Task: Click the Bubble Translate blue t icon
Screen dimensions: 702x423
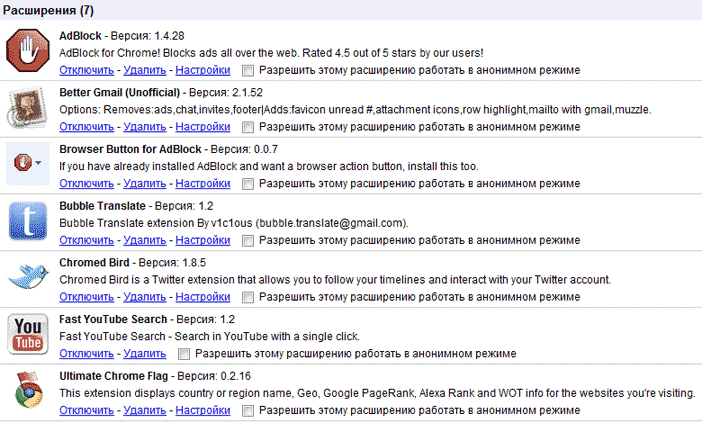Action: click(28, 221)
